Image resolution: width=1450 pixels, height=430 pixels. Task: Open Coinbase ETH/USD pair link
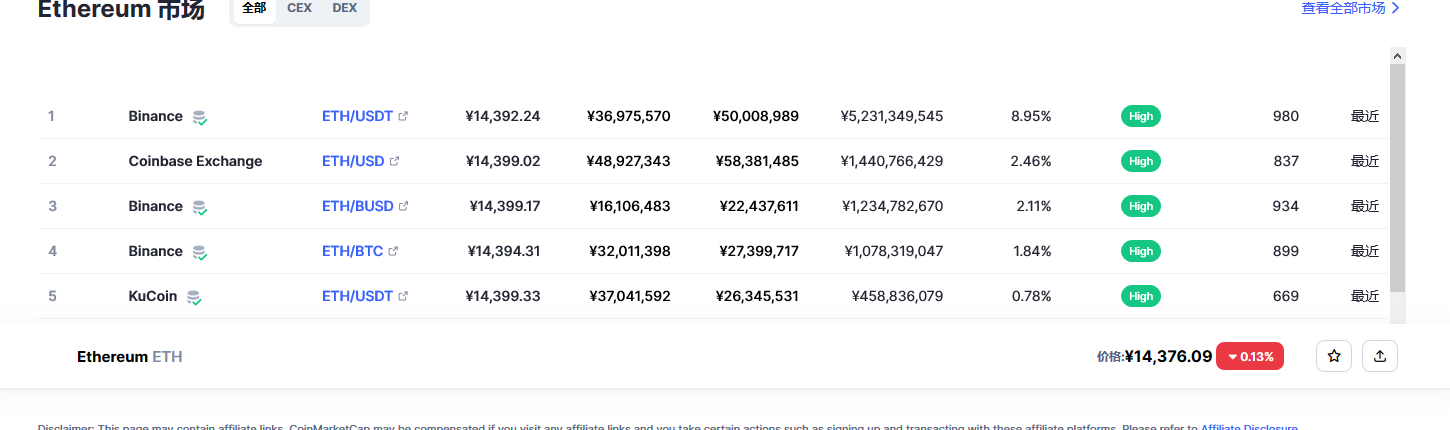pyautogui.click(x=353, y=161)
